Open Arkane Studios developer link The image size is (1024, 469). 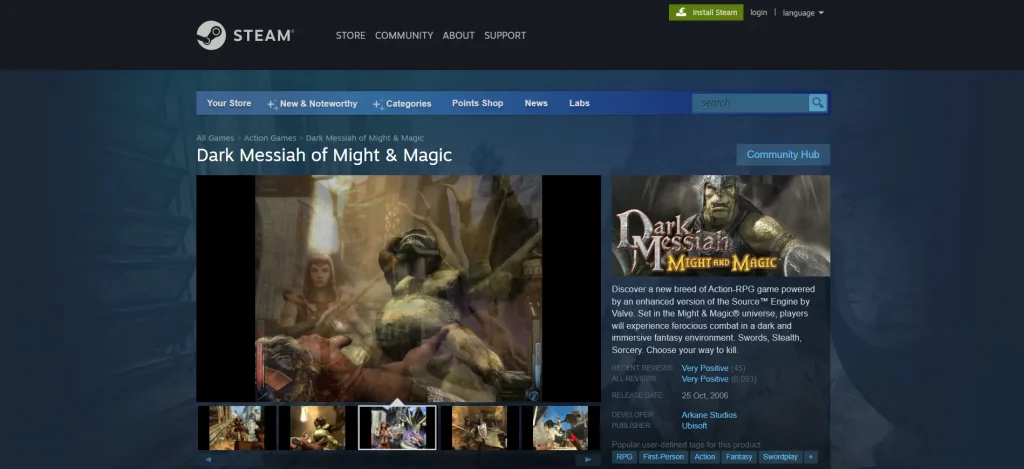coord(709,415)
